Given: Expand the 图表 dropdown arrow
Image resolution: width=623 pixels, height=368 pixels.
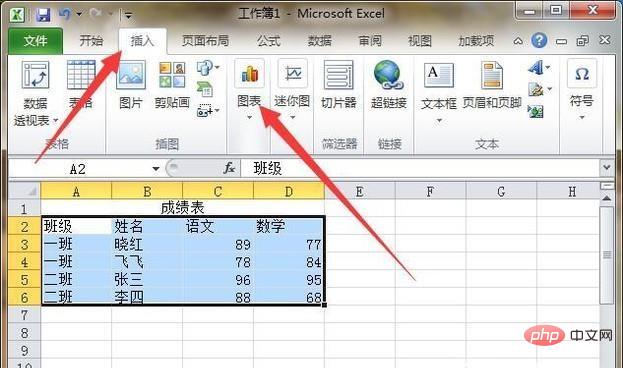Looking at the screenshot, I should 250,117.
